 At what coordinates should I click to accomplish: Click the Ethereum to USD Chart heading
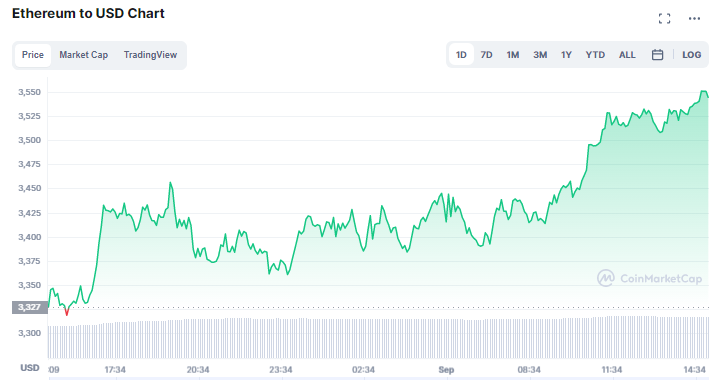88,13
